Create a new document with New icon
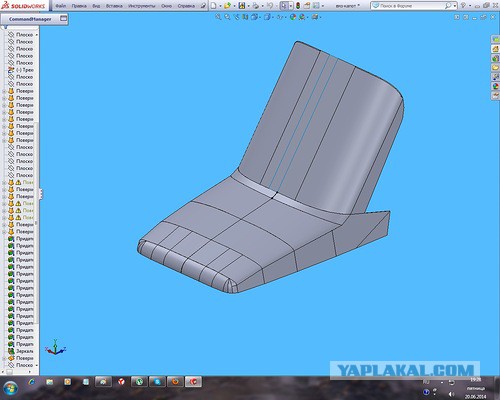 point(214,6)
